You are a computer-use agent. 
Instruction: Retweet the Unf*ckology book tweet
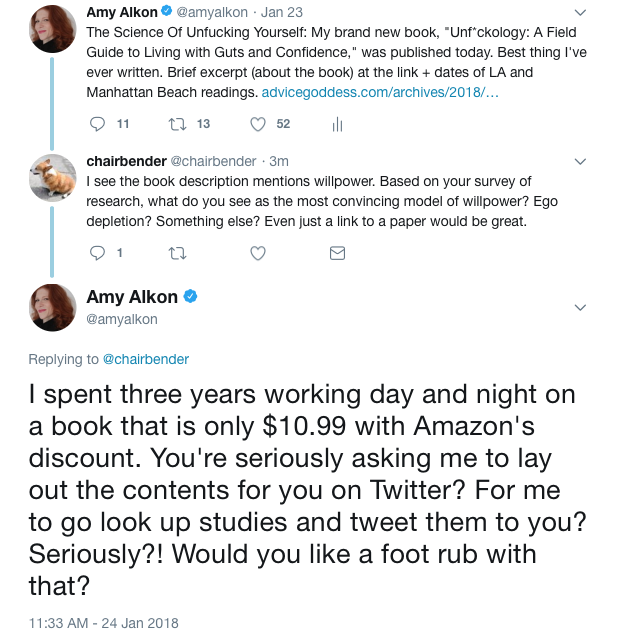pos(176,124)
